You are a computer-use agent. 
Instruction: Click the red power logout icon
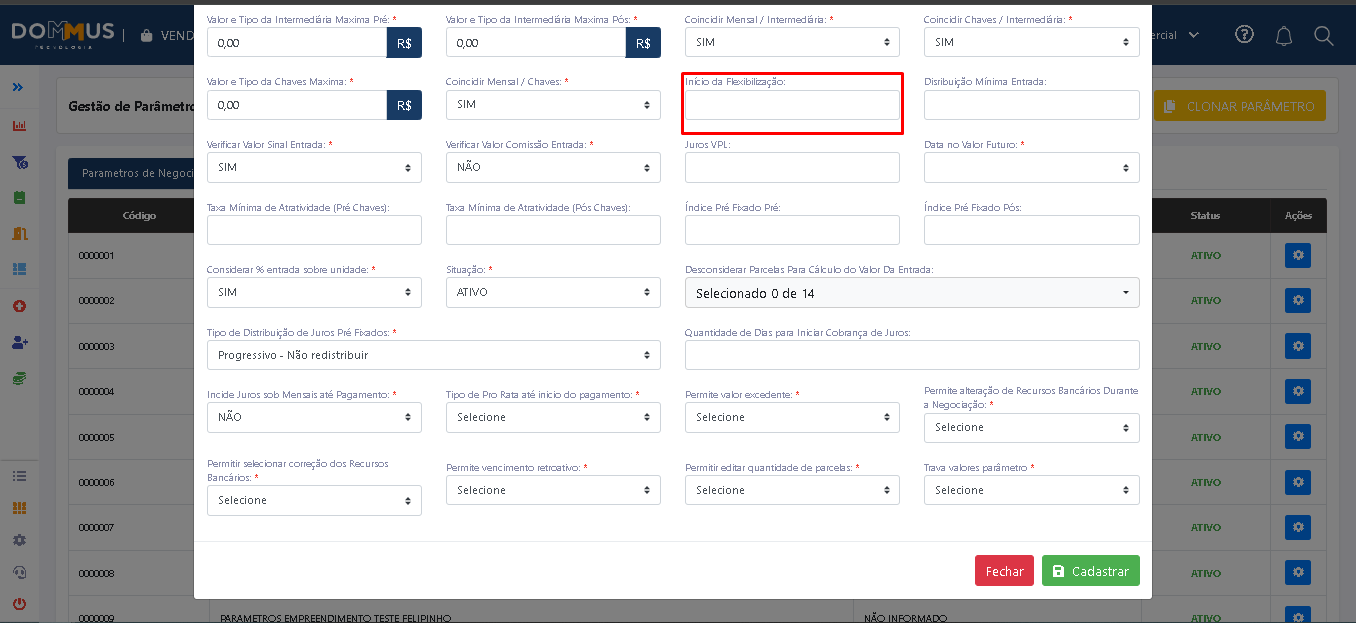pos(18,604)
